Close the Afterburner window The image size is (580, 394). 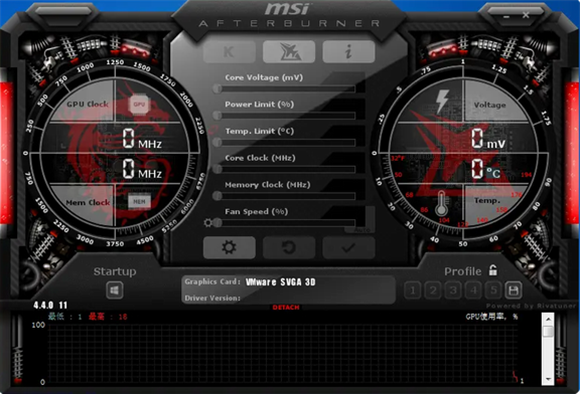coord(526,15)
